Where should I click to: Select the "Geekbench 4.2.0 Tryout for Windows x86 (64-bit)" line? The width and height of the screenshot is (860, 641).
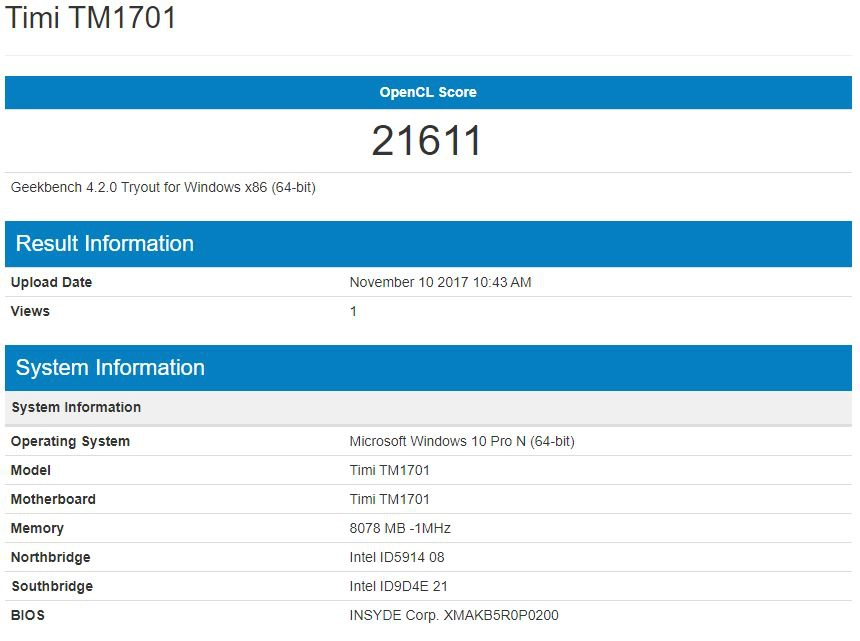tap(163, 188)
